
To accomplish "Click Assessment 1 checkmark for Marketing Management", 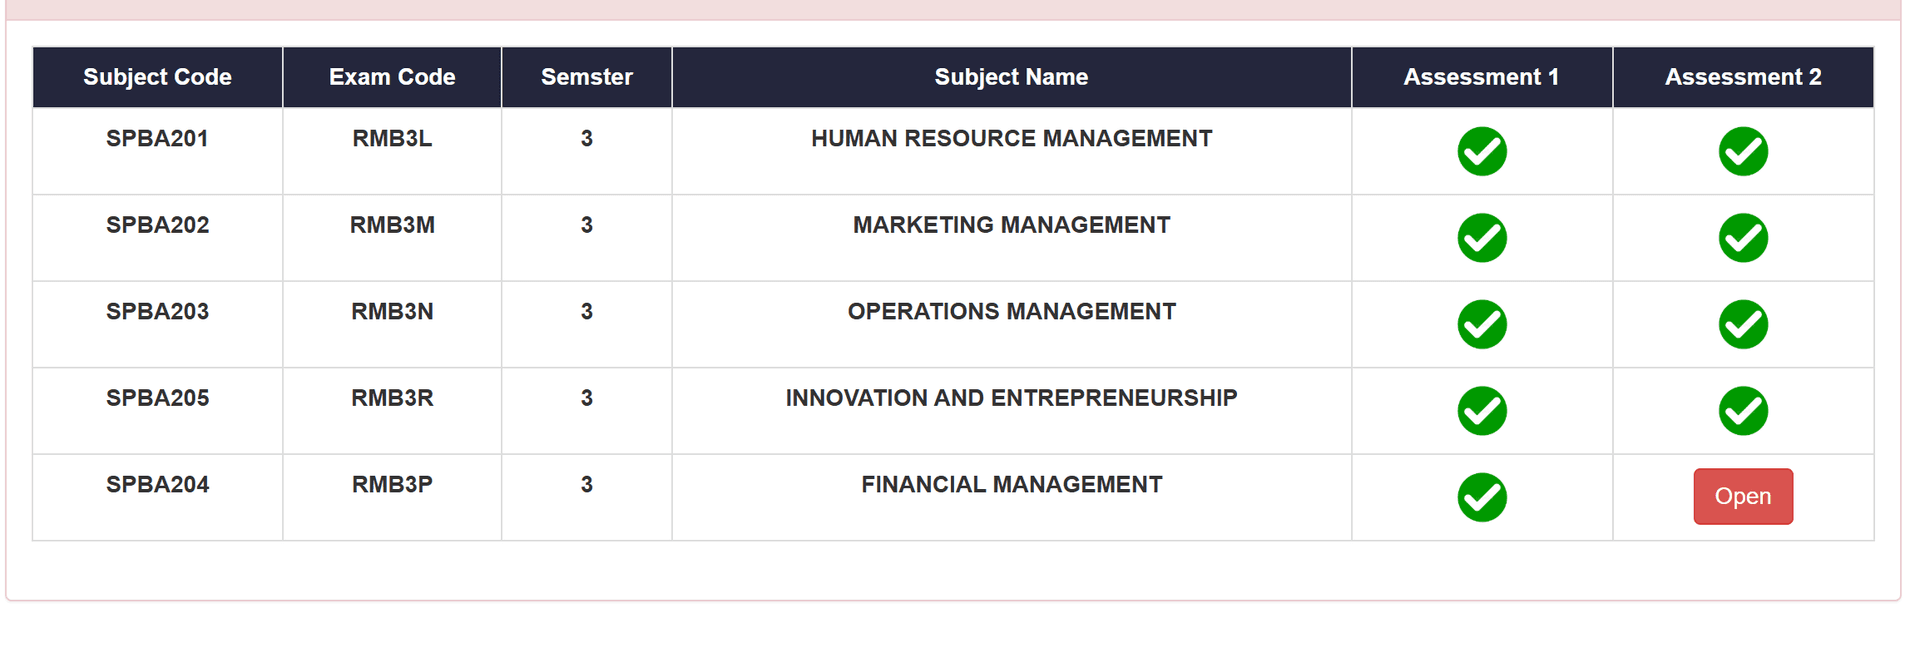I will [1481, 238].
